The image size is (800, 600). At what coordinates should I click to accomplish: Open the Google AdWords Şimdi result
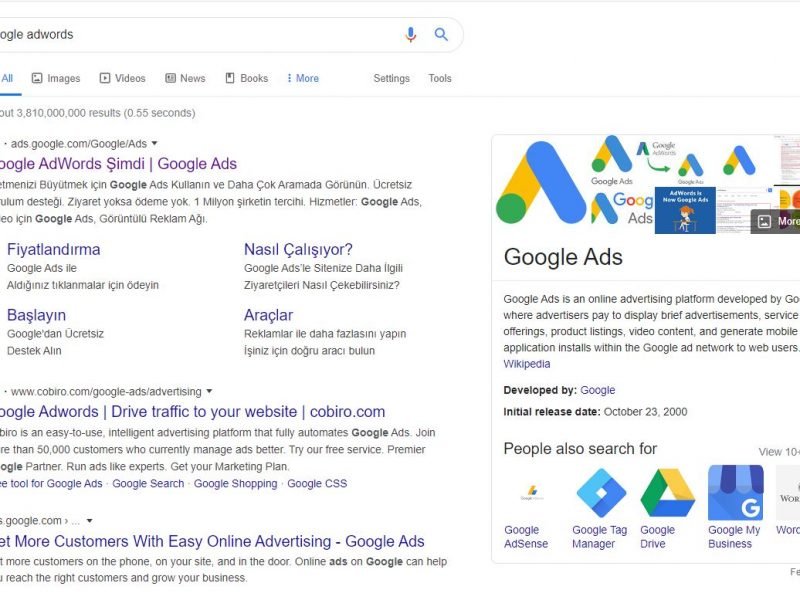tap(118, 164)
